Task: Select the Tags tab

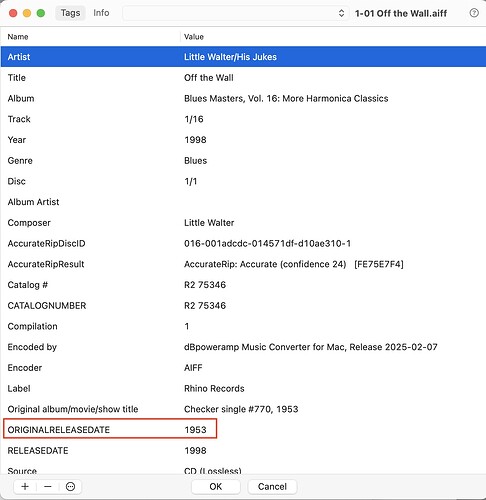Action: point(70,13)
